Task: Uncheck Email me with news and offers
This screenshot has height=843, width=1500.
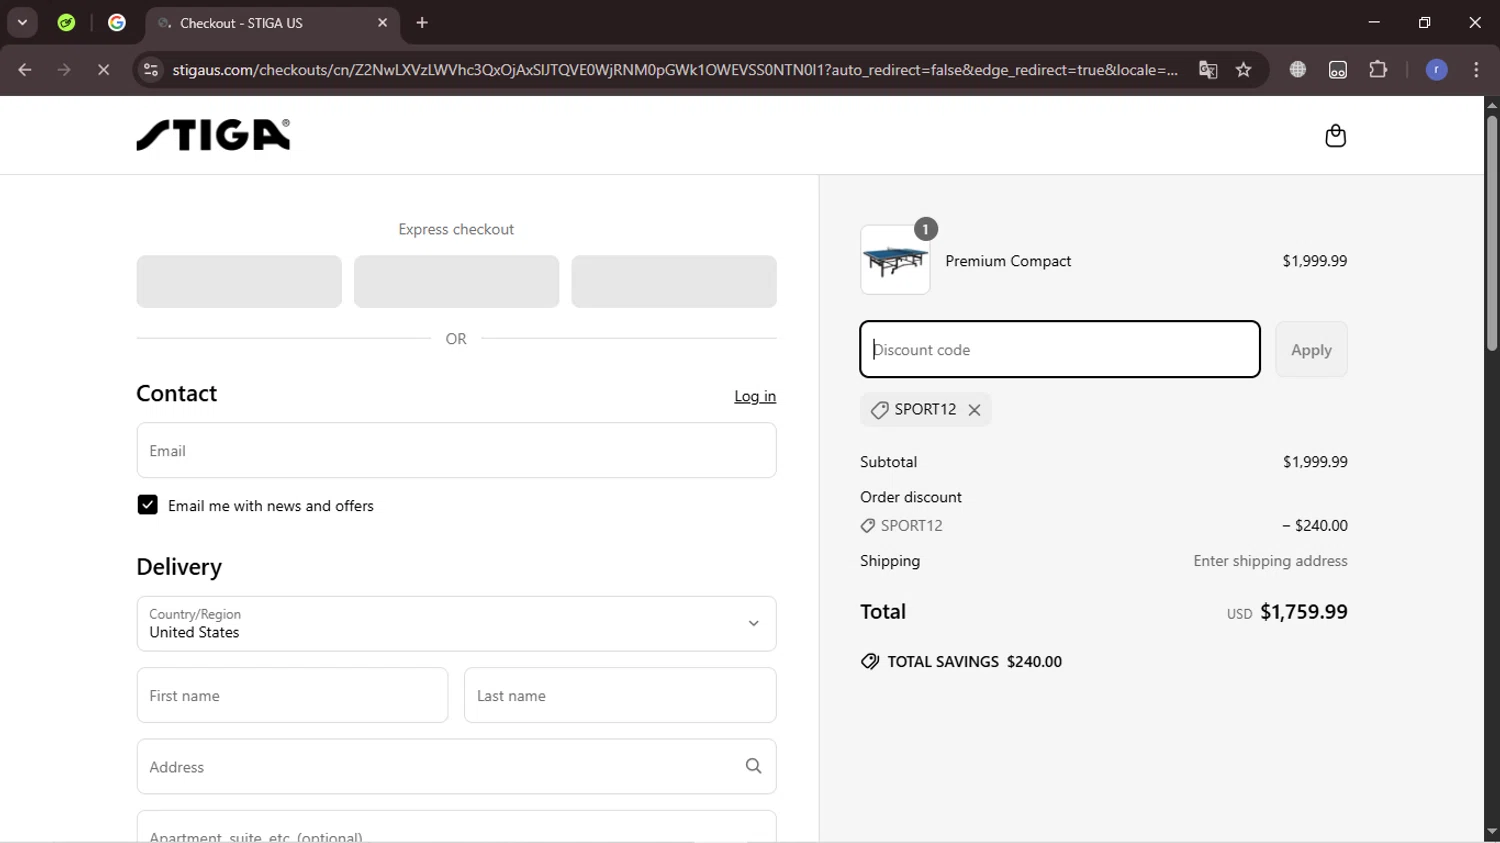Action: [147, 505]
